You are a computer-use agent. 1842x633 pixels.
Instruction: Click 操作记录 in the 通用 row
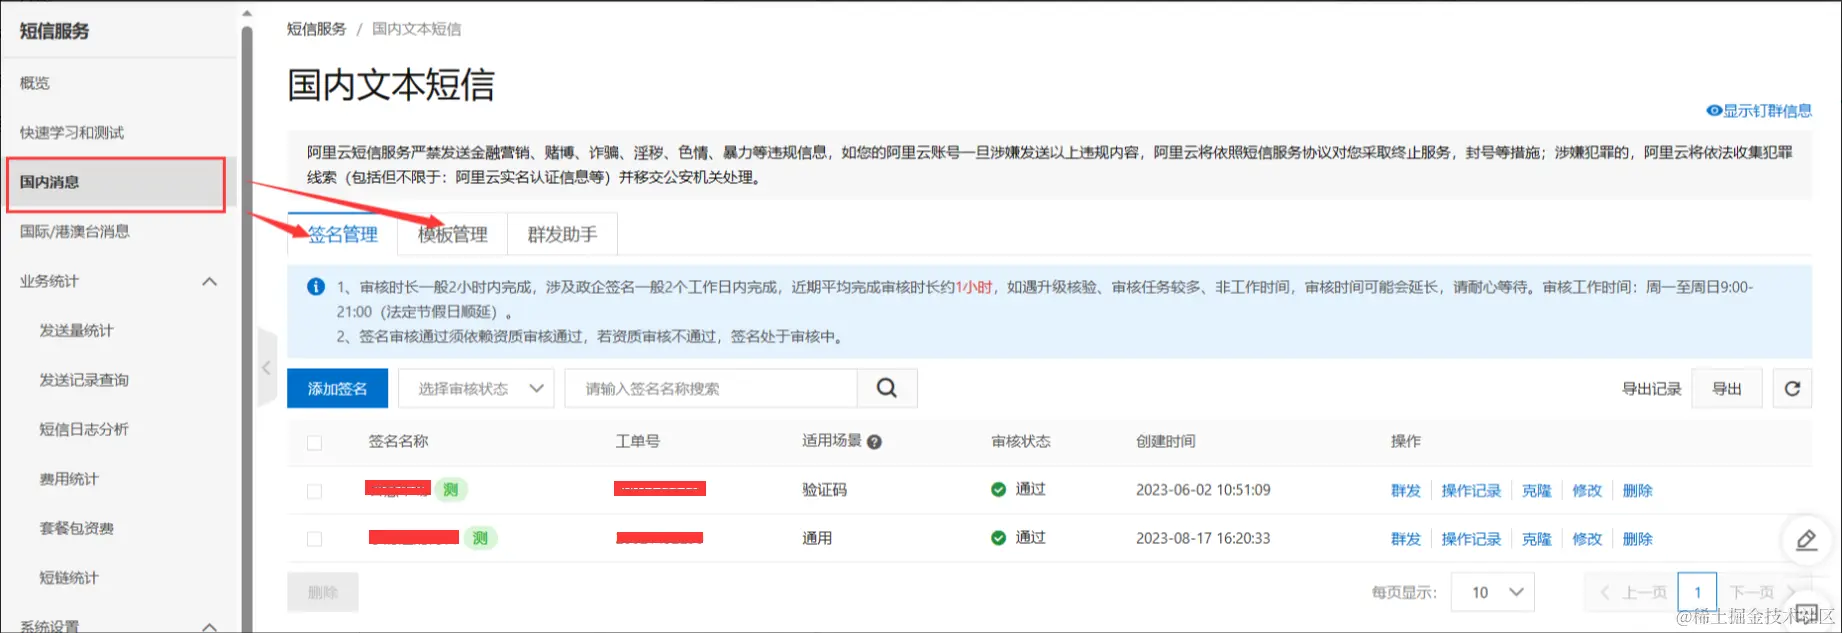1471,538
